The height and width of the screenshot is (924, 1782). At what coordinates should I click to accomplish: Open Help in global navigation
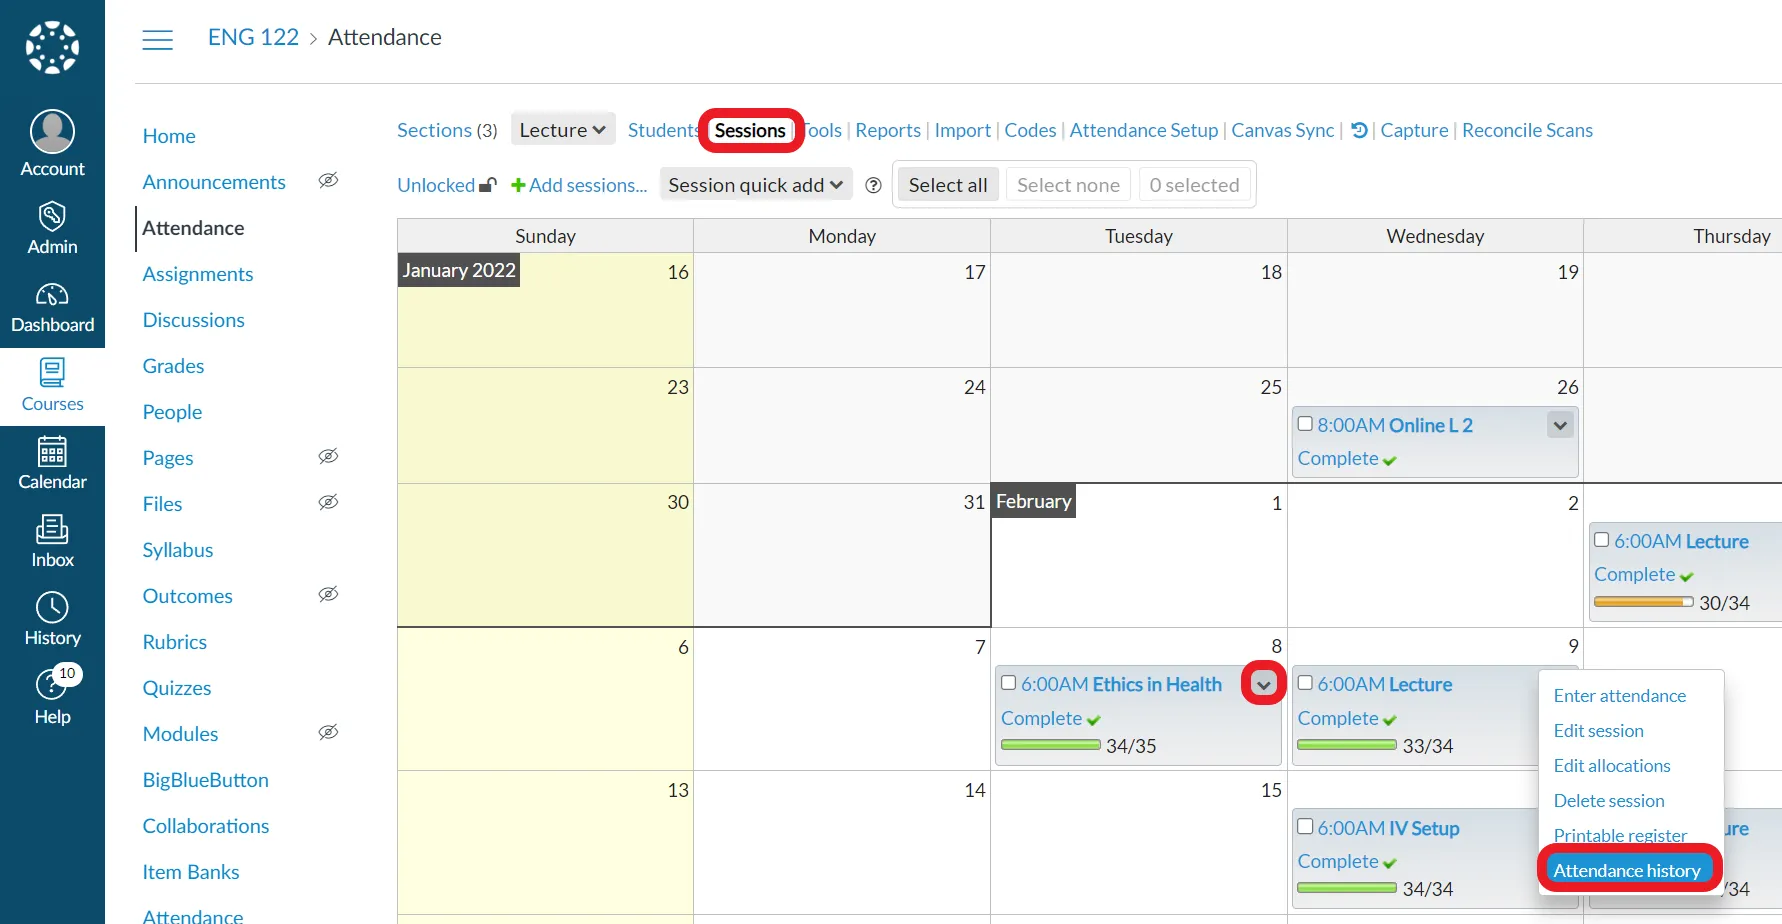pyautogui.click(x=52, y=698)
